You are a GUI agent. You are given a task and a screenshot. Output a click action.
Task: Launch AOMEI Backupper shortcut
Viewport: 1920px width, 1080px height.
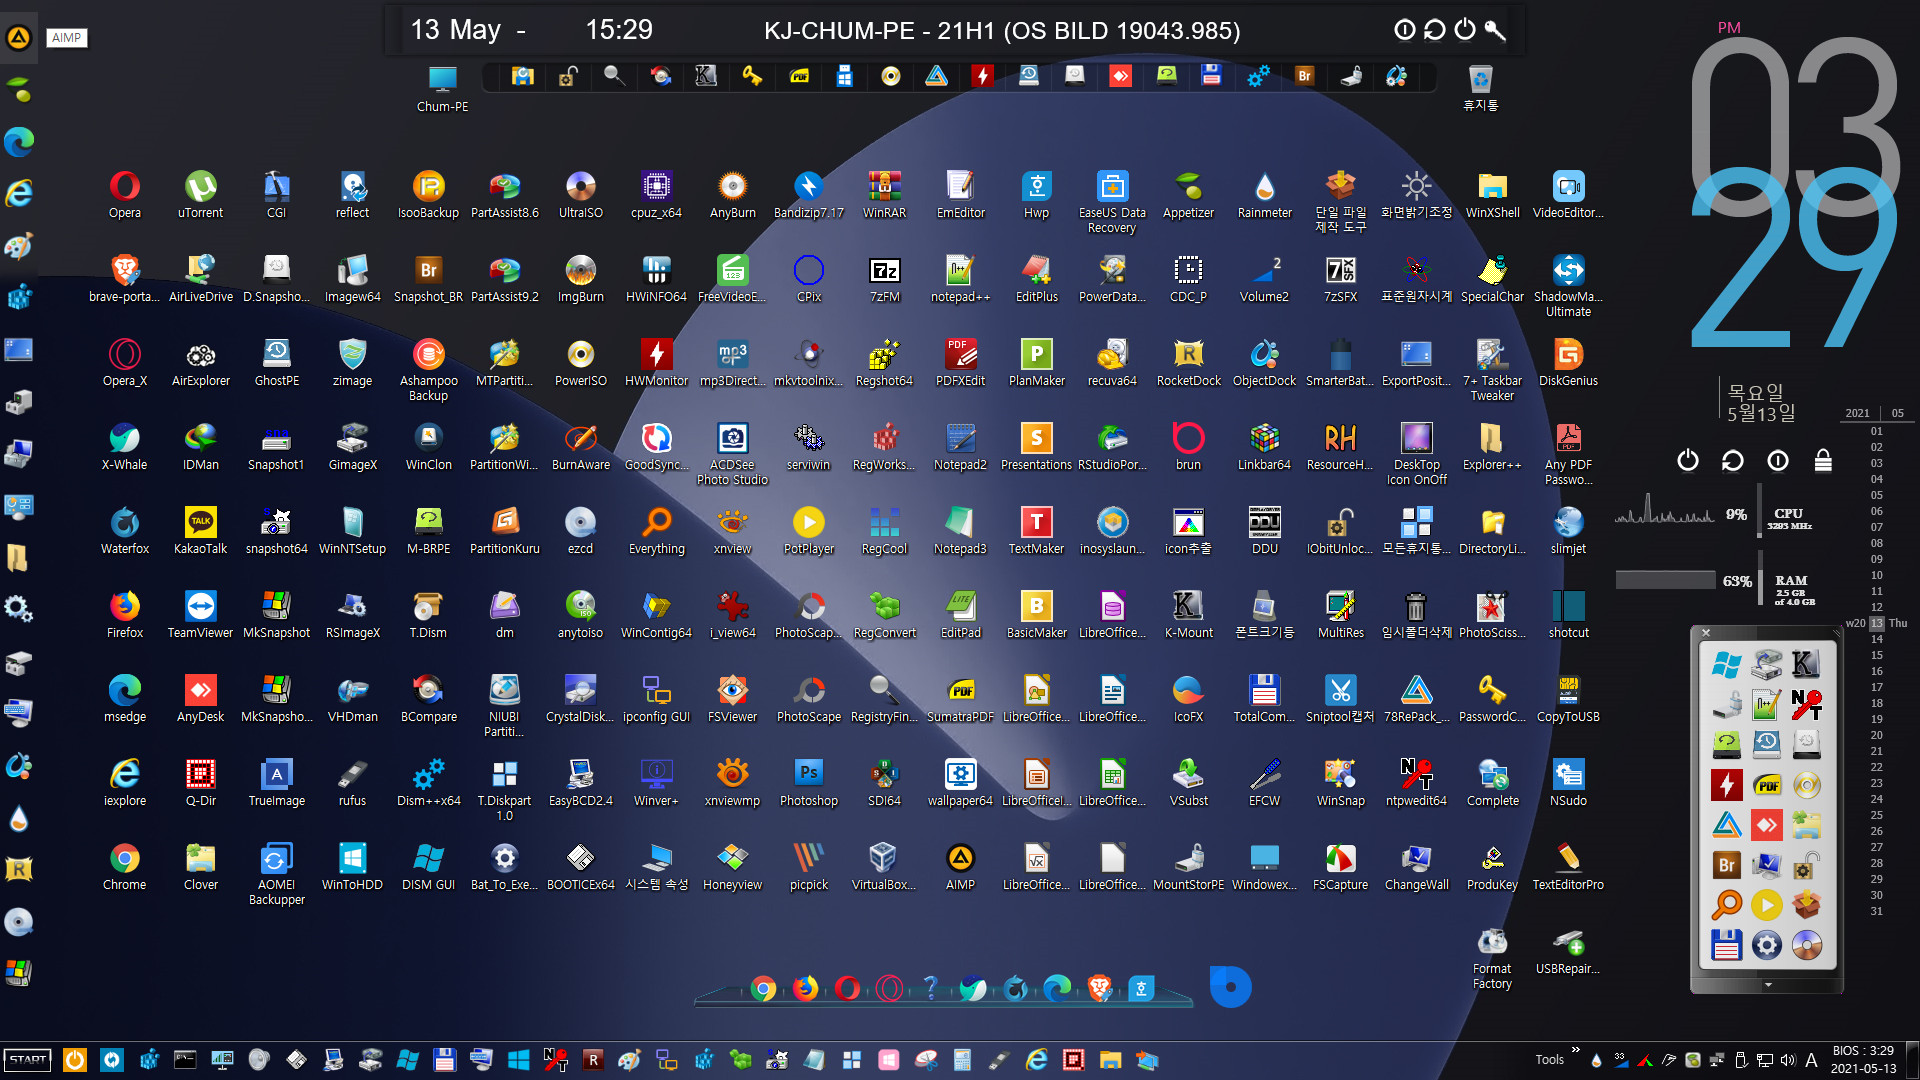coord(277,873)
